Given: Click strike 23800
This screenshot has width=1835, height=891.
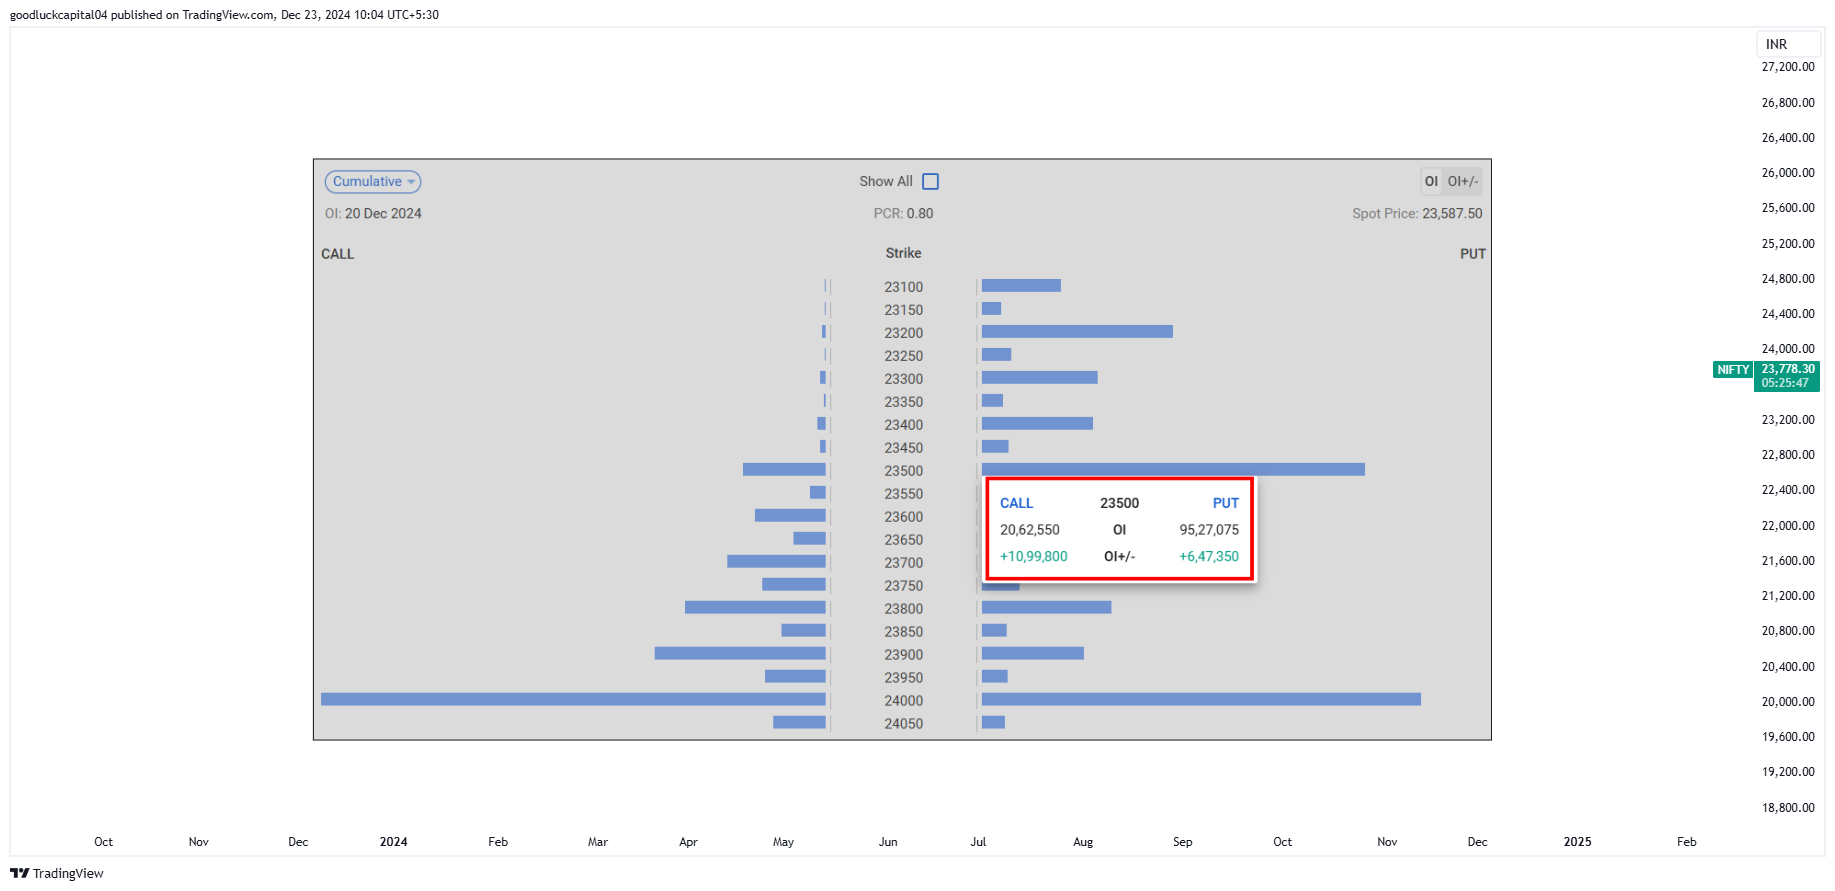Looking at the screenshot, I should click(903, 609).
